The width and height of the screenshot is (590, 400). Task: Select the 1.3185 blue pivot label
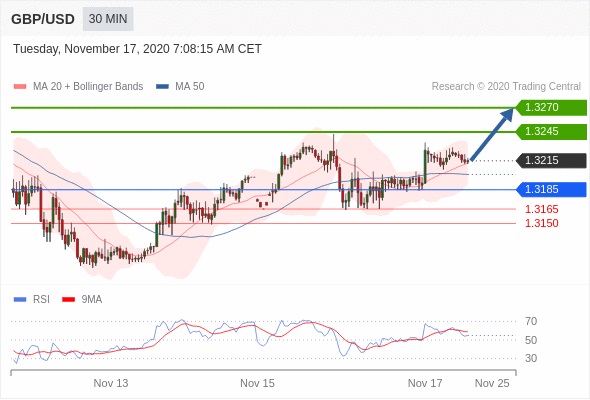coord(551,189)
